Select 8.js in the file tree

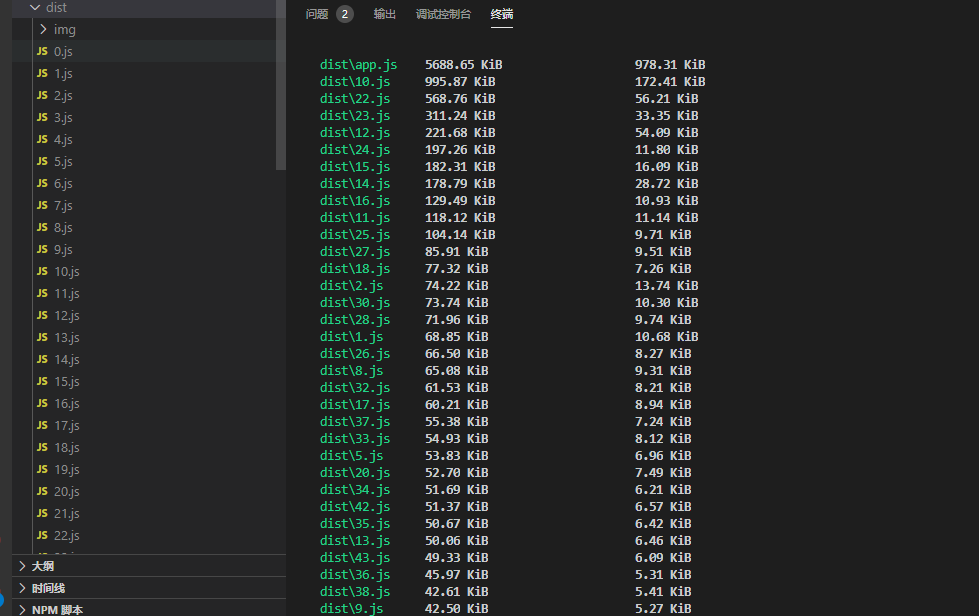click(x=63, y=227)
